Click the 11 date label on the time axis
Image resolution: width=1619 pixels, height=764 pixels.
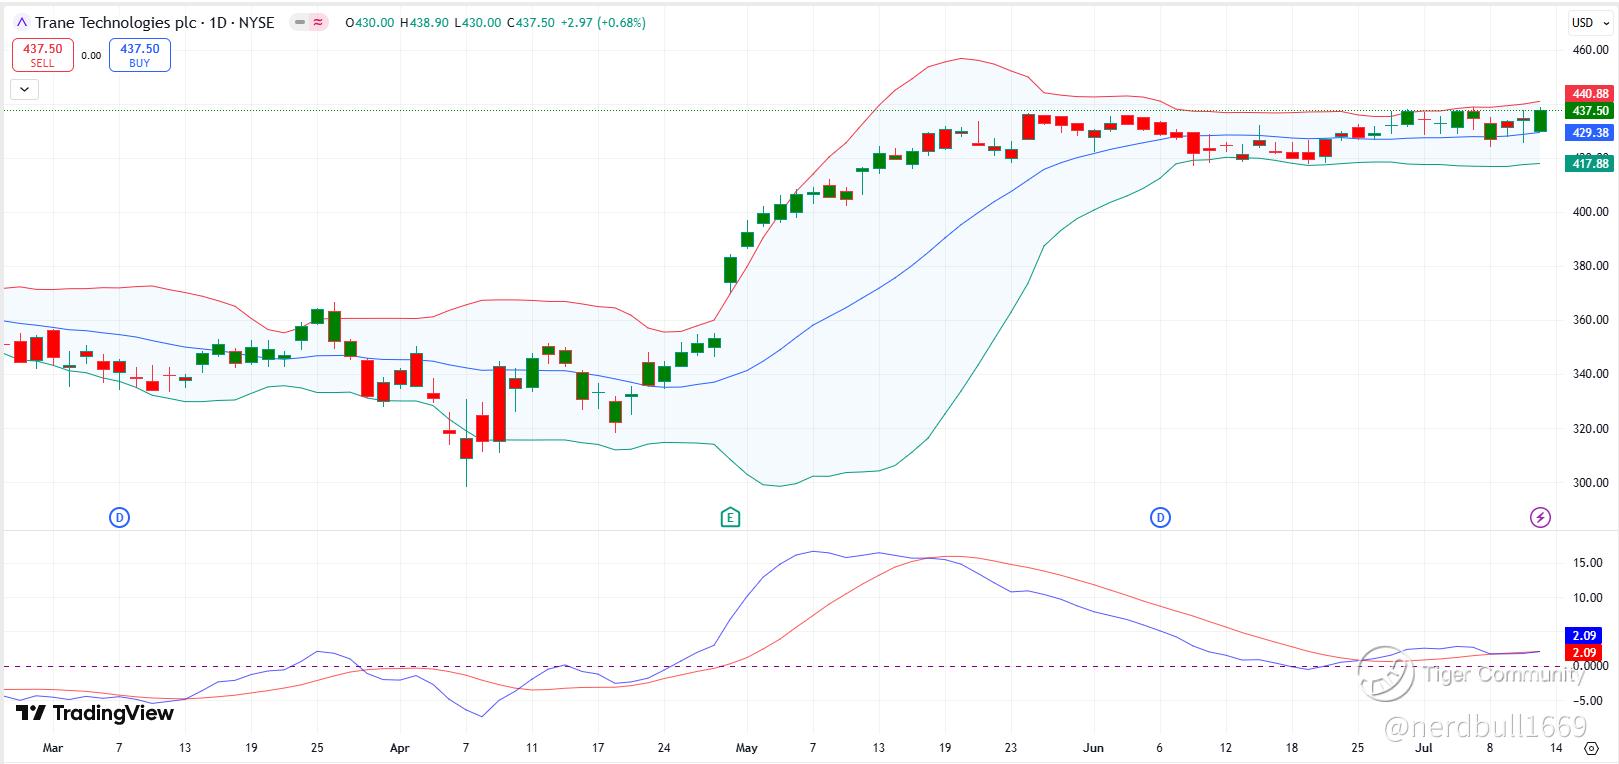coord(531,748)
